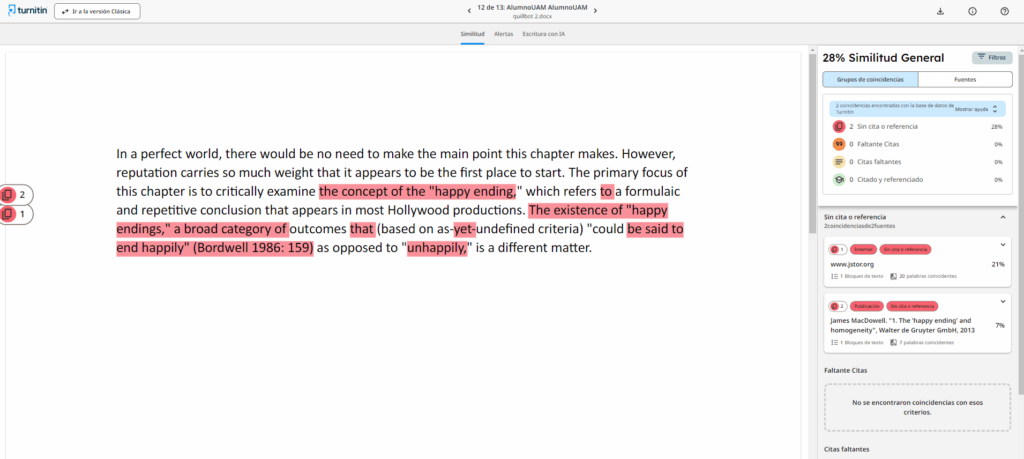Screen dimensions: 1024x459
Task: Collapse the 'Sin cita o referencia' section
Action: [x=1003, y=217]
